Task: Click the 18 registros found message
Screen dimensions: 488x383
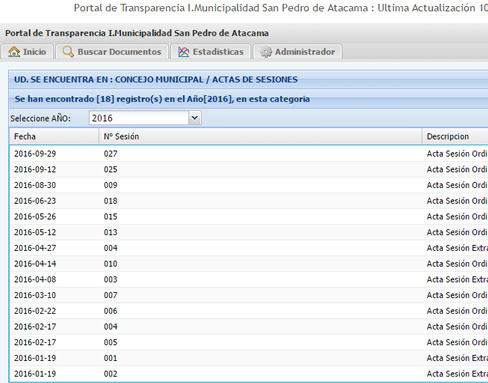Action: tap(162, 99)
